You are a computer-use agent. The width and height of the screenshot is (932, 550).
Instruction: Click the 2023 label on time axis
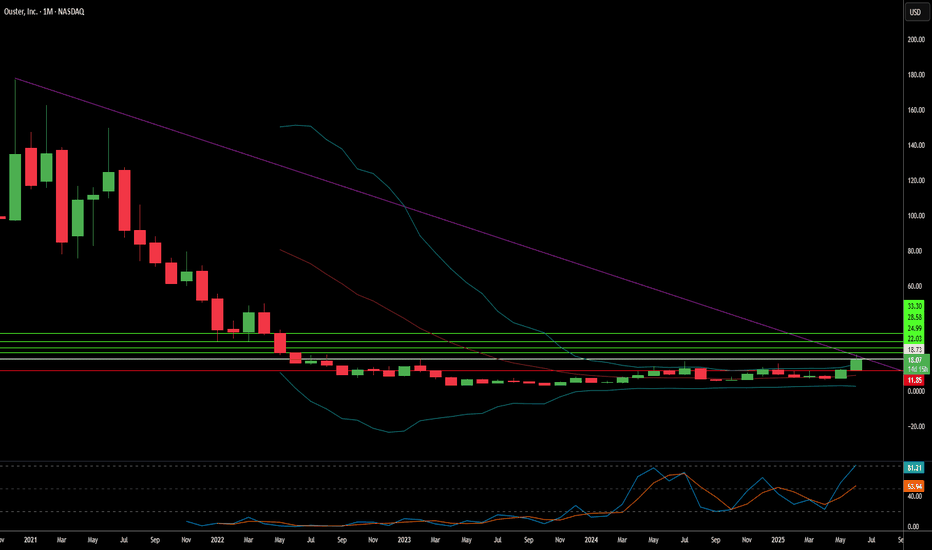[x=404, y=540]
